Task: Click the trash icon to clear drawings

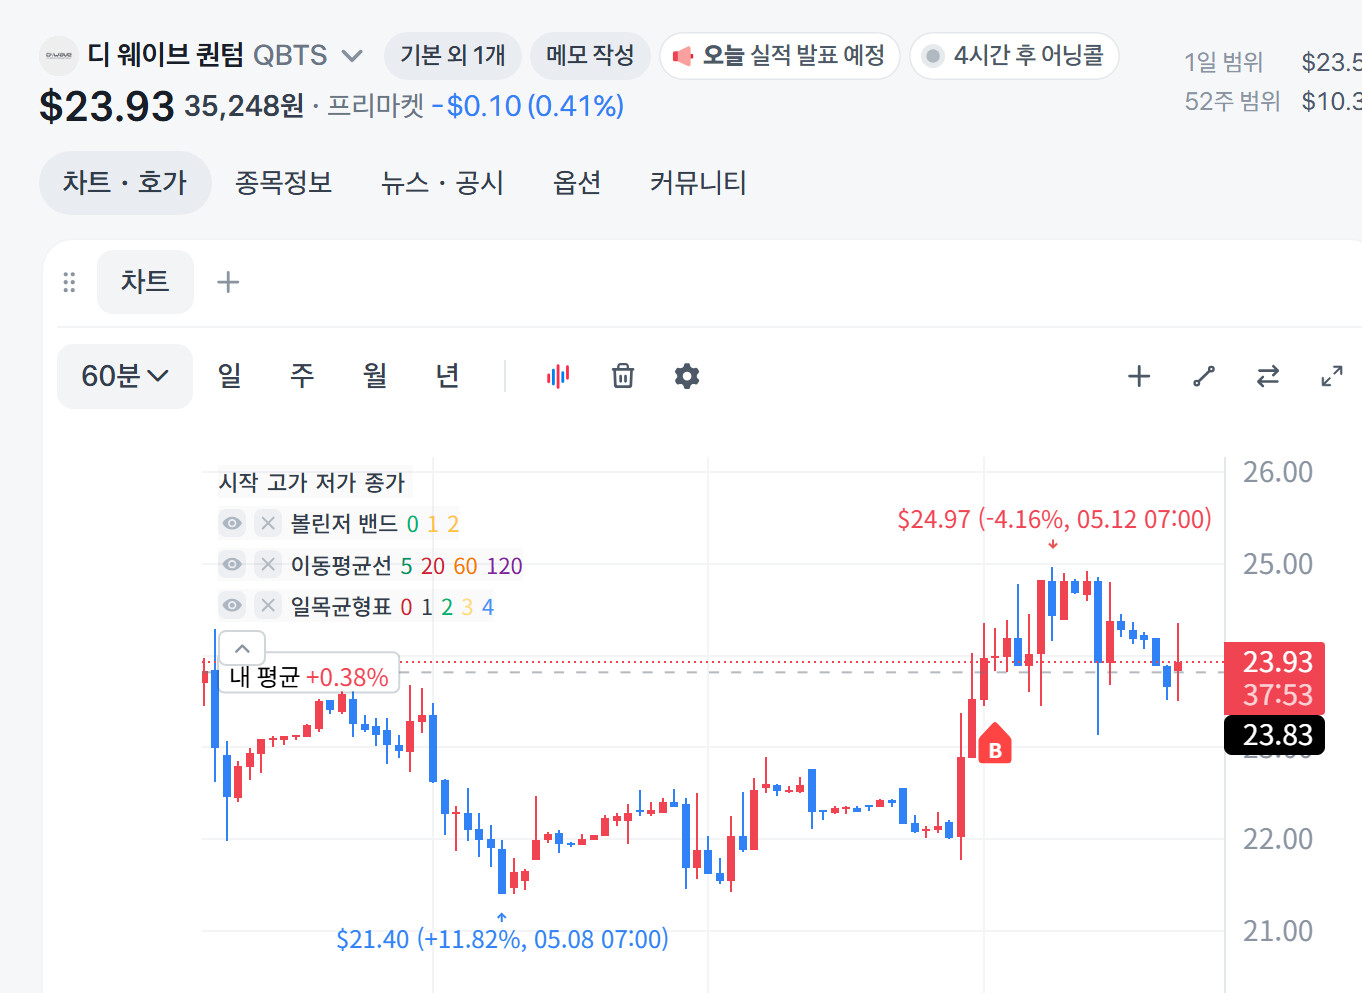Action: click(623, 376)
